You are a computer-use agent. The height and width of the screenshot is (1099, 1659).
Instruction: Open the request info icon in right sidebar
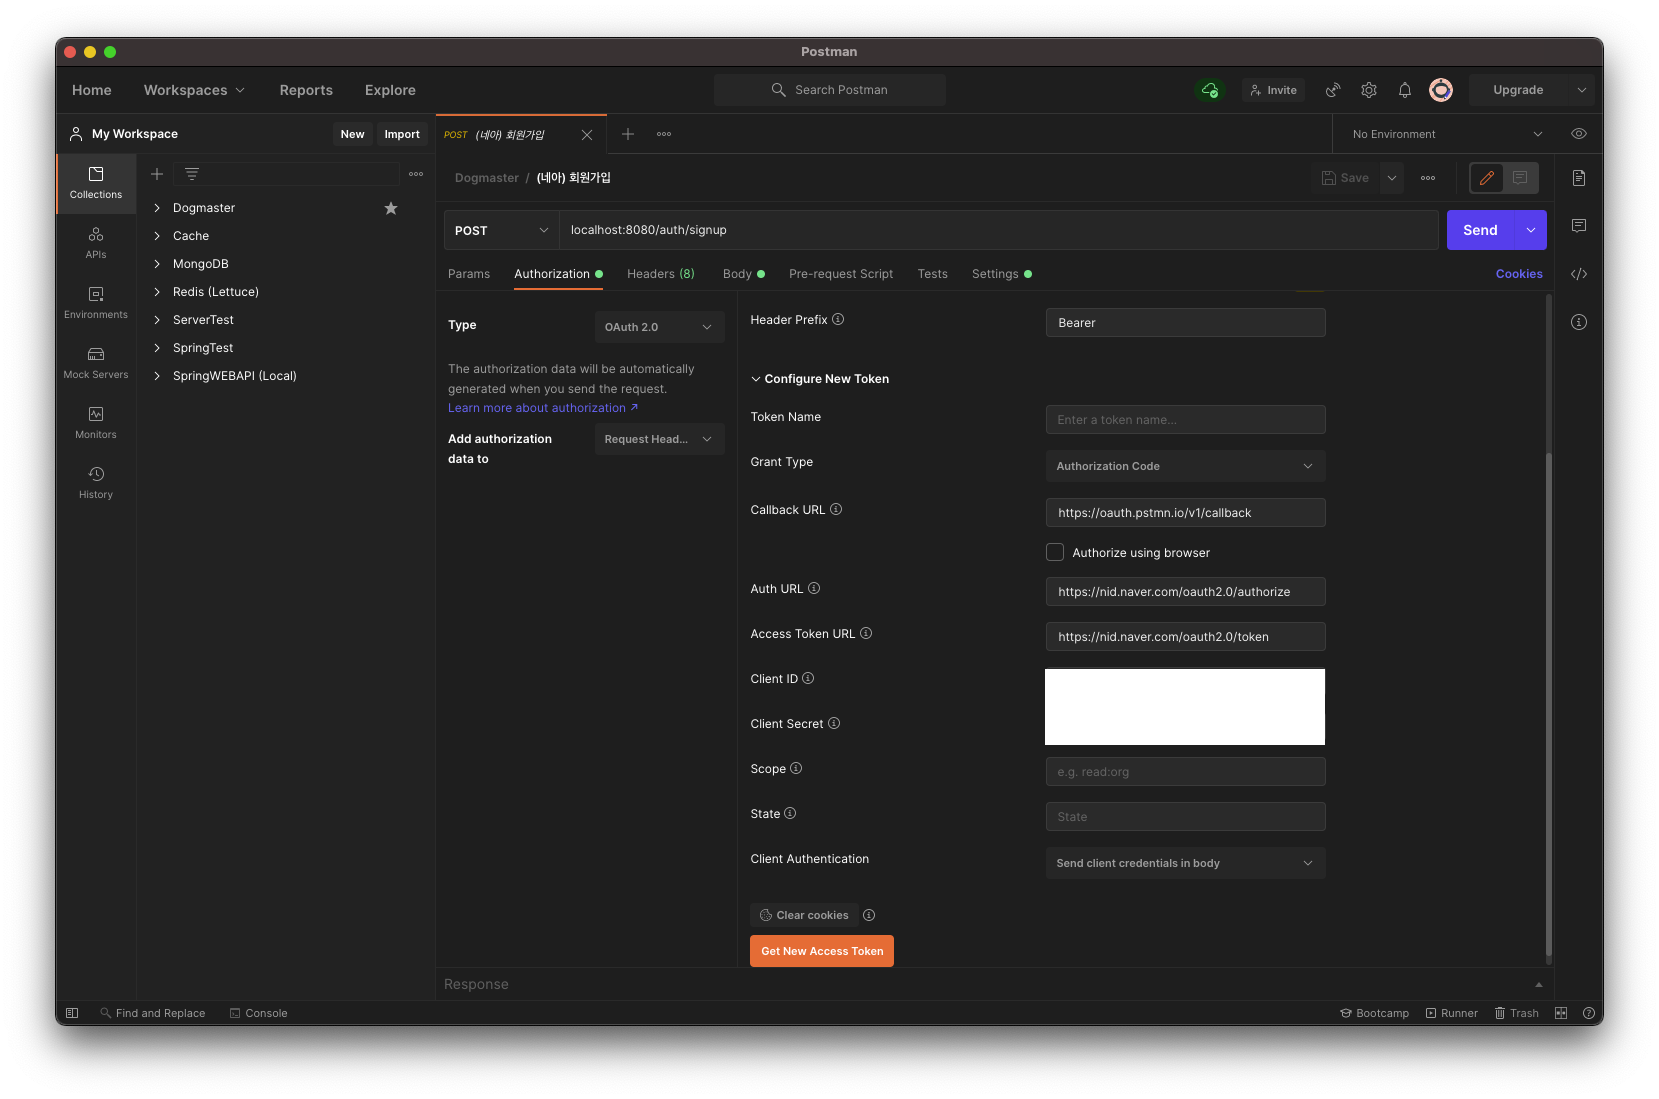1579,322
